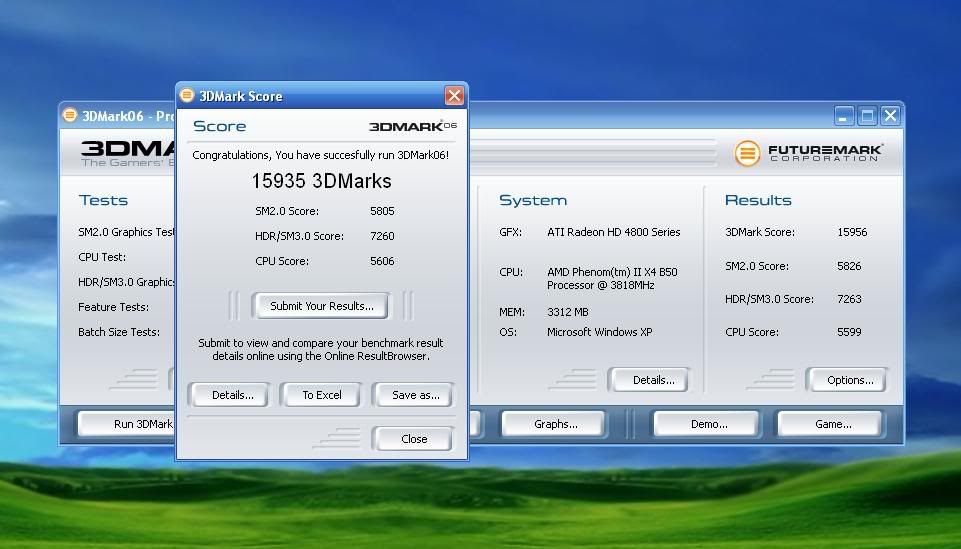The width and height of the screenshot is (961, 549).
Task: Click Results SM2.0 Score value 5826
Action: (x=849, y=266)
